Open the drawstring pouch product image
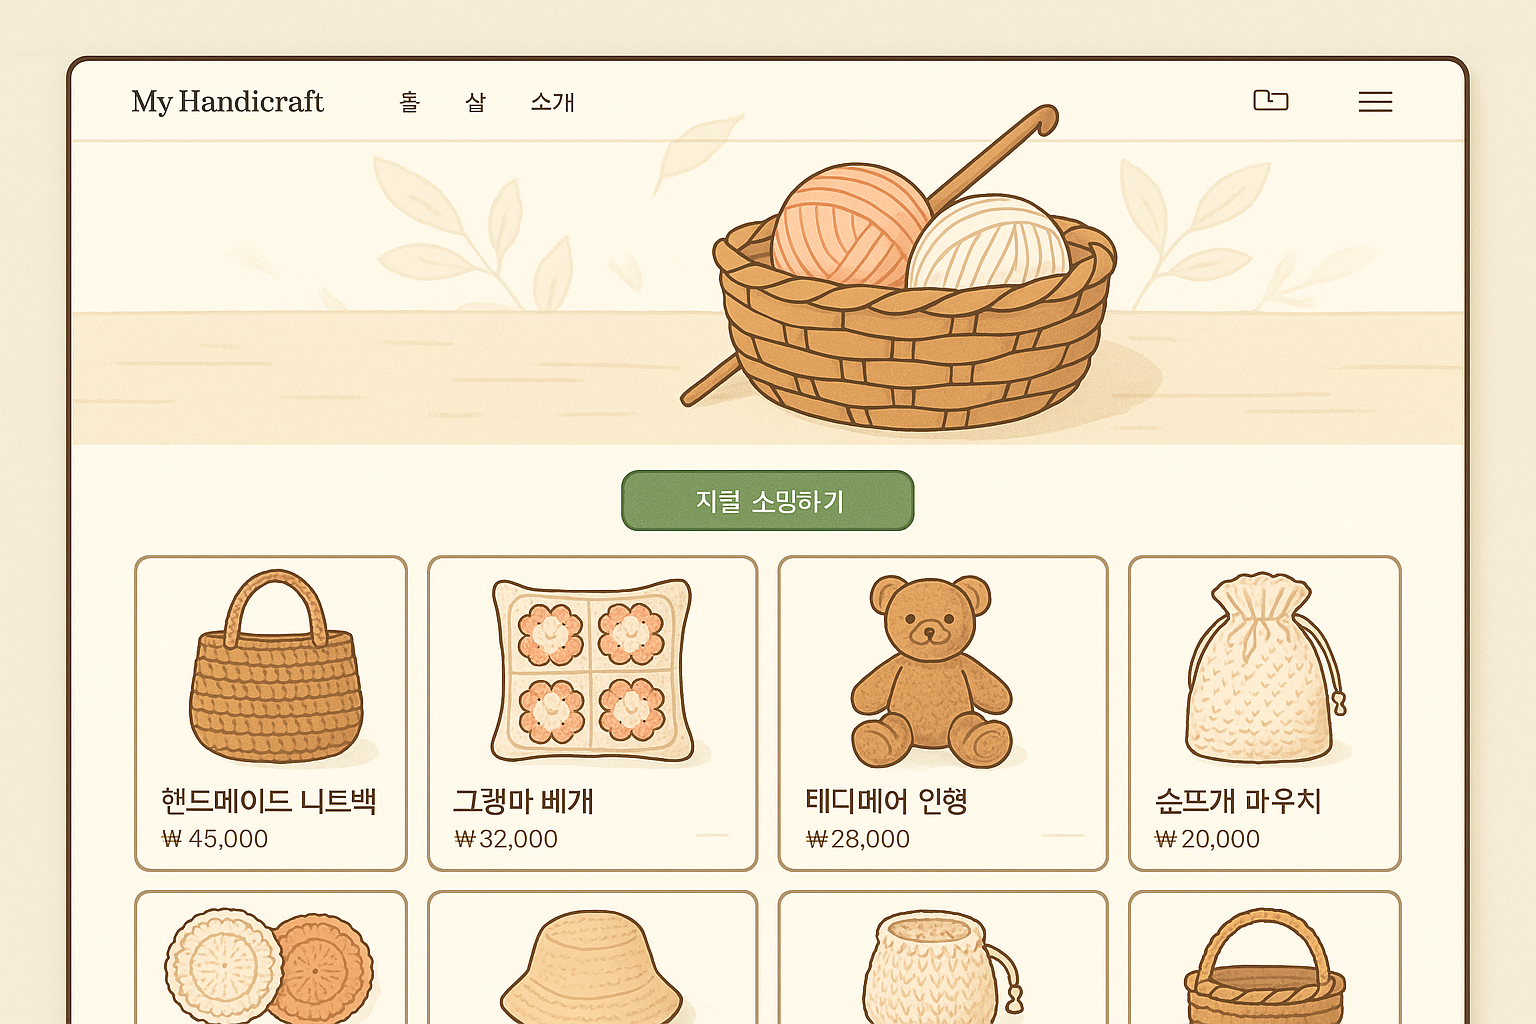This screenshot has height=1024, width=1536. pos(1262,668)
